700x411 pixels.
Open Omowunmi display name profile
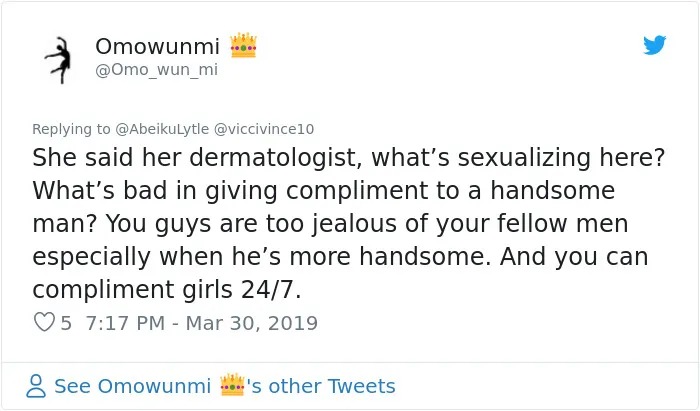click(157, 46)
